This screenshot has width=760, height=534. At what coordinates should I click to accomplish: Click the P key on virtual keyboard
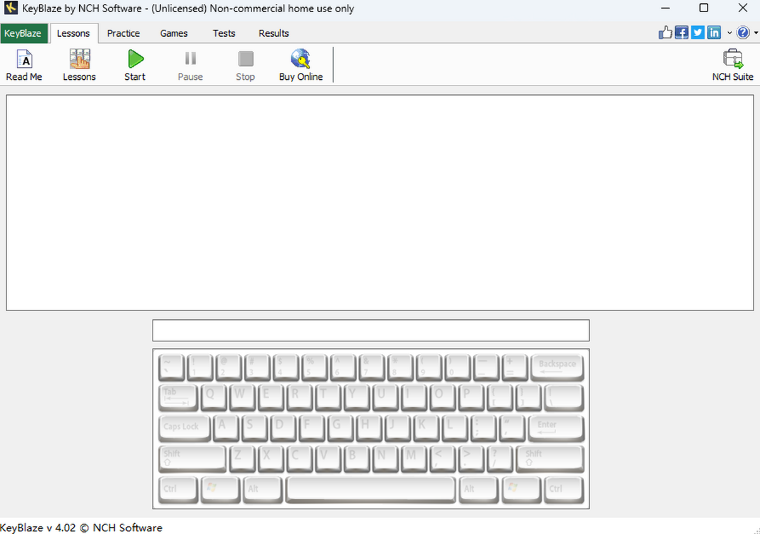point(471,397)
